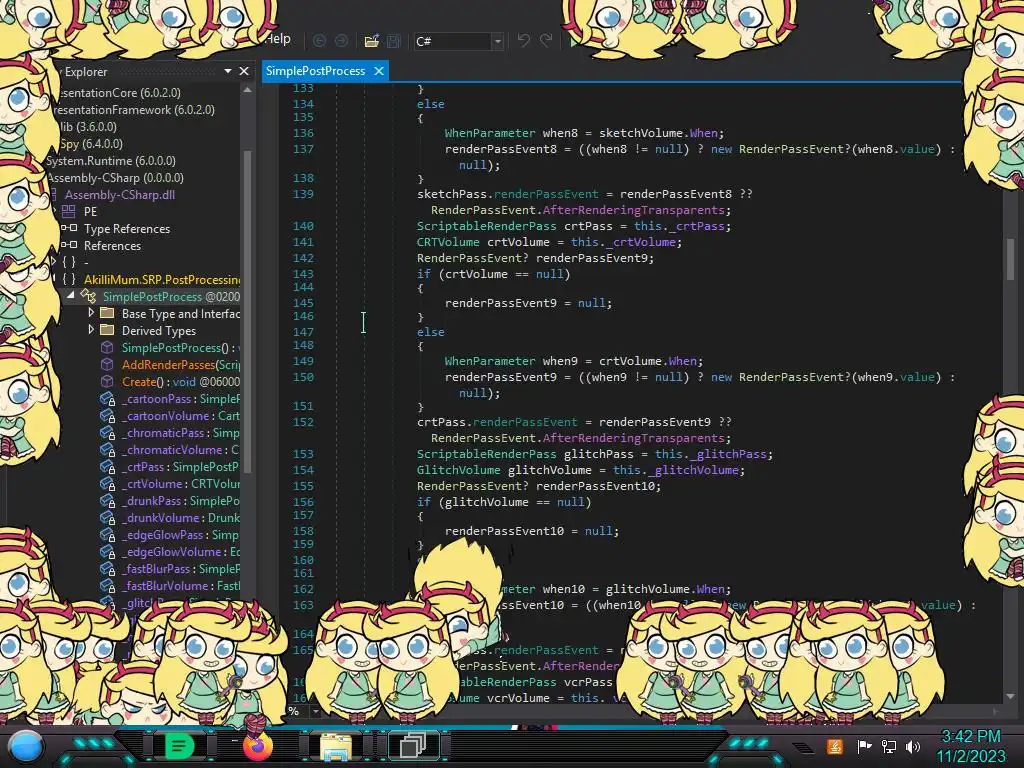Click the Save floppy-disk icon
The height and width of the screenshot is (768, 1024).
pyautogui.click(x=394, y=41)
